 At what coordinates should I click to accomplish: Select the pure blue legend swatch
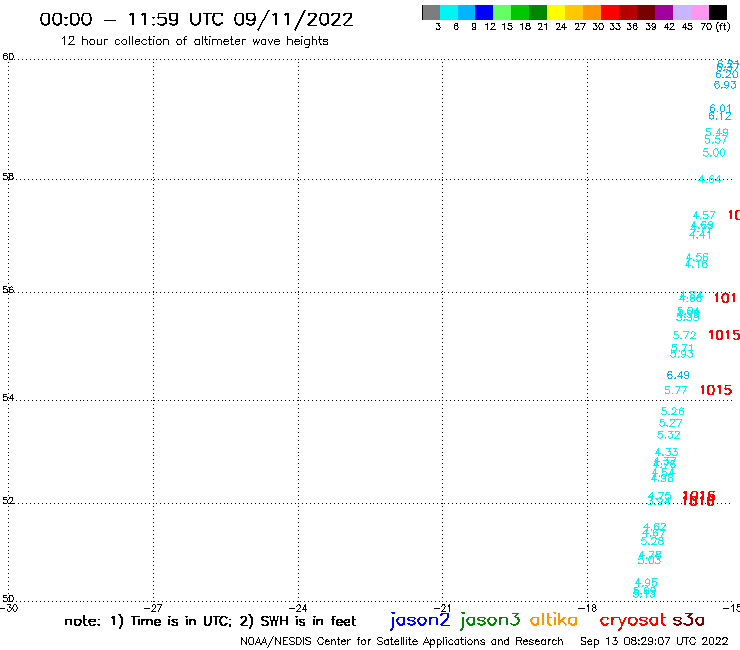[x=484, y=12]
